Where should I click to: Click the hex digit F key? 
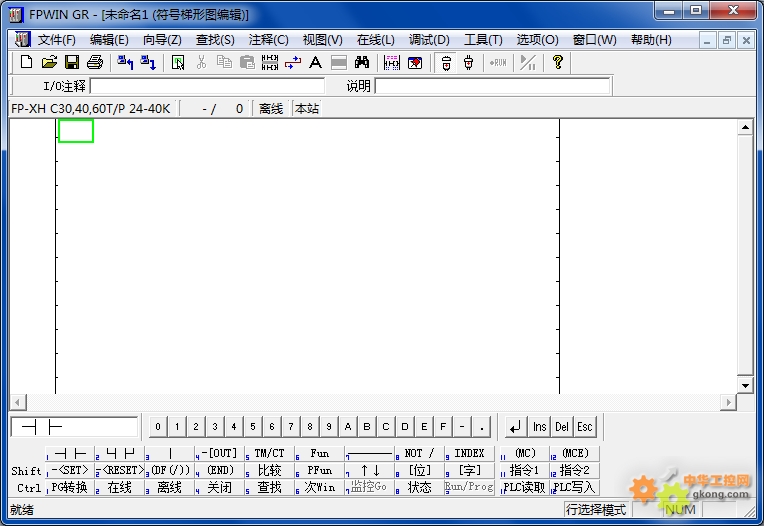point(443,427)
